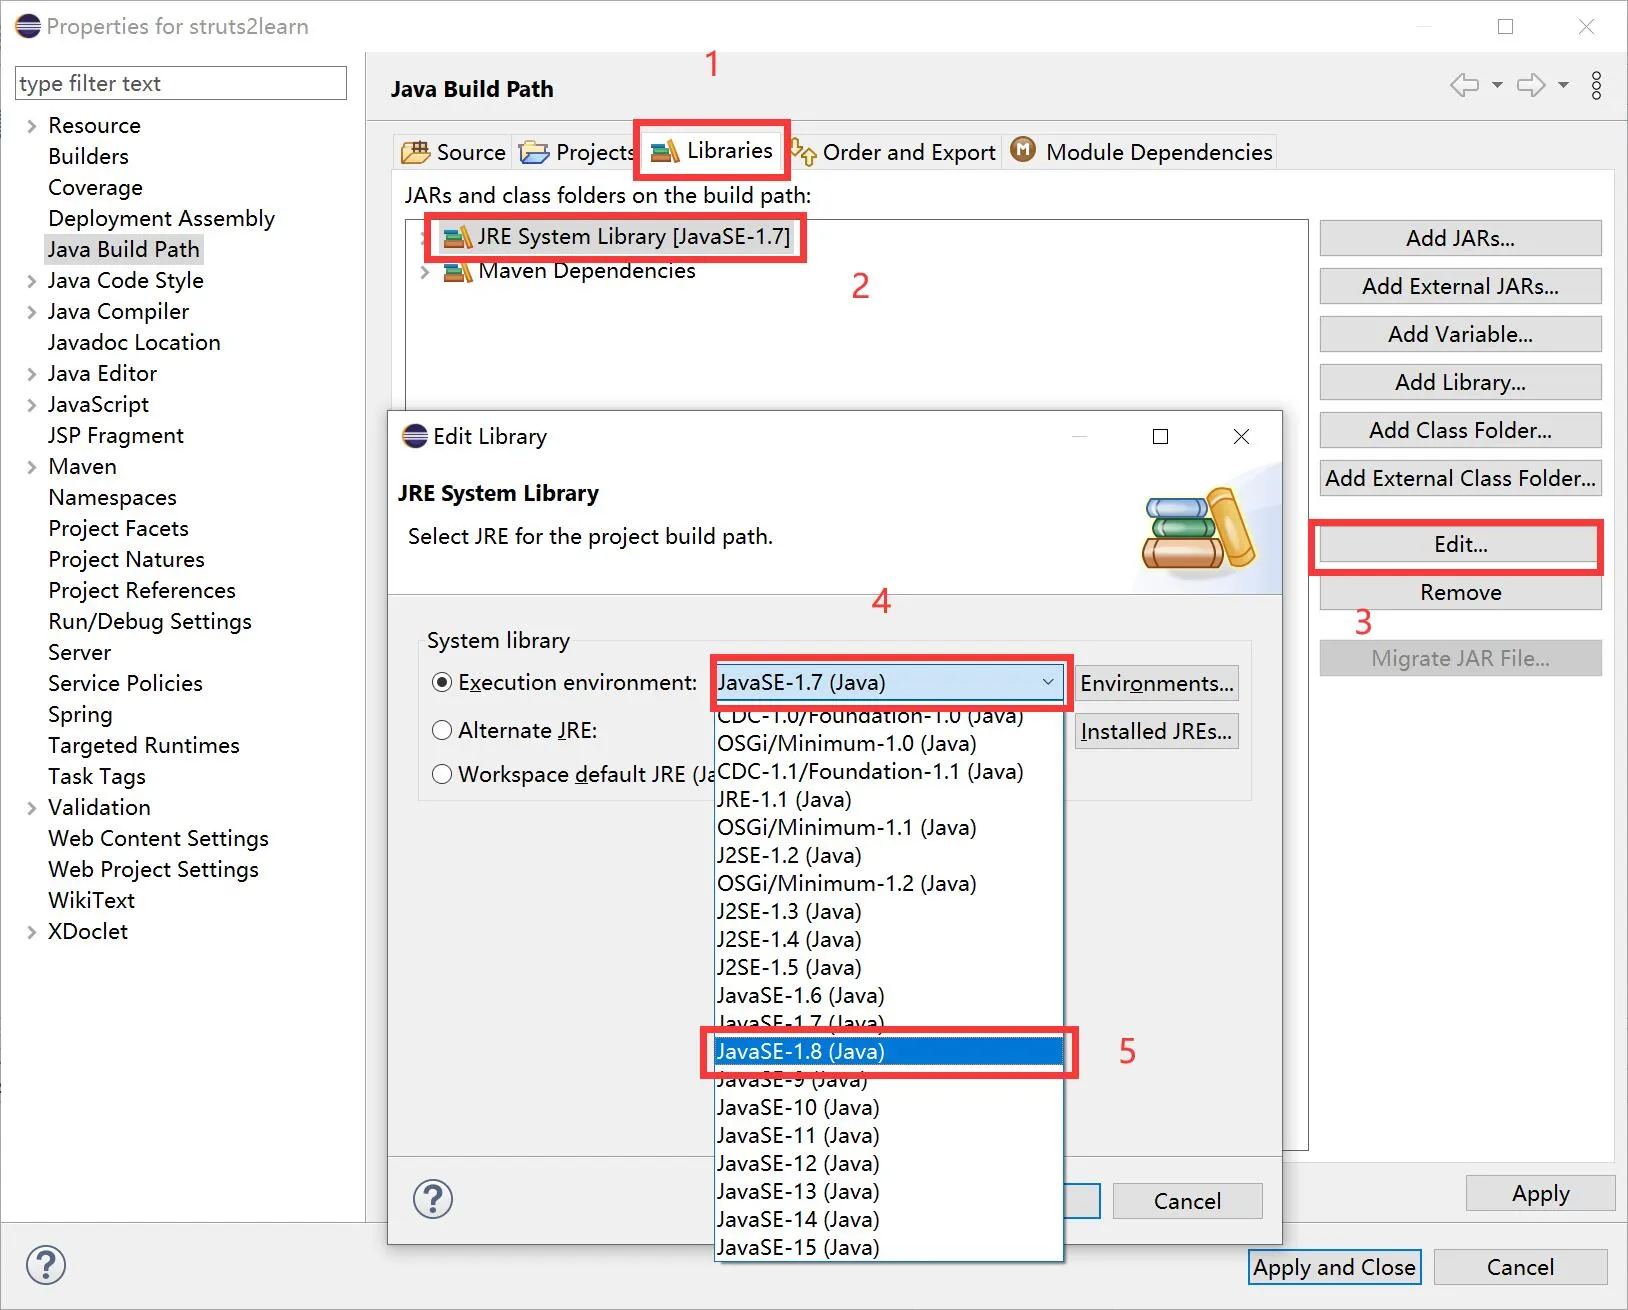Click the help icon in the Edit Library dialog
Viewport: 1628px width, 1310px height.
tap(433, 1199)
